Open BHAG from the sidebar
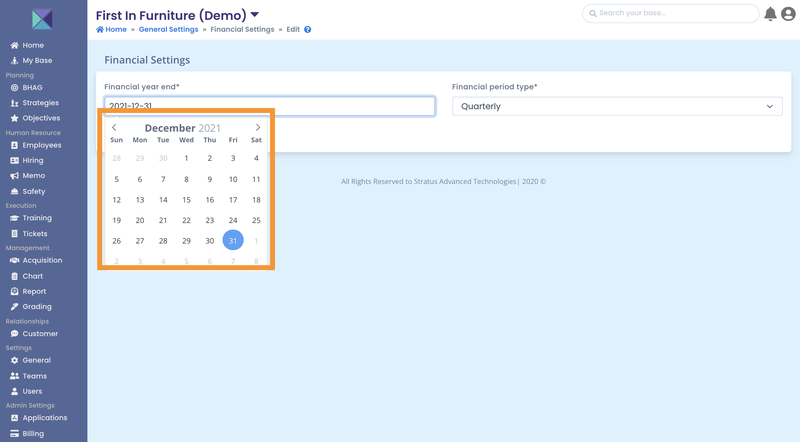 (x=32, y=88)
